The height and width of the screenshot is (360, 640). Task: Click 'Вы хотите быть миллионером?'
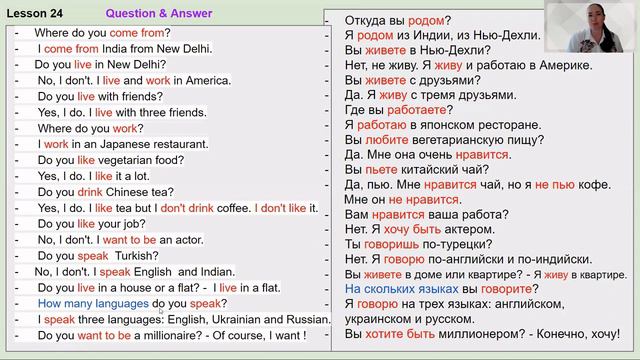pos(435,334)
